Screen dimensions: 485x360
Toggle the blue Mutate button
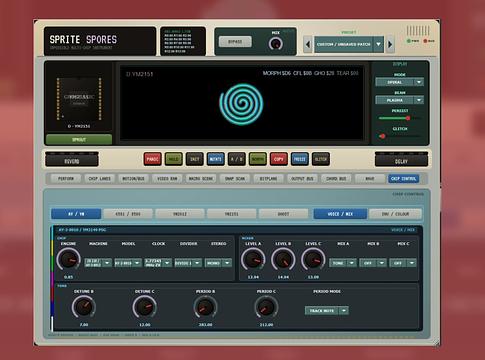point(216,159)
